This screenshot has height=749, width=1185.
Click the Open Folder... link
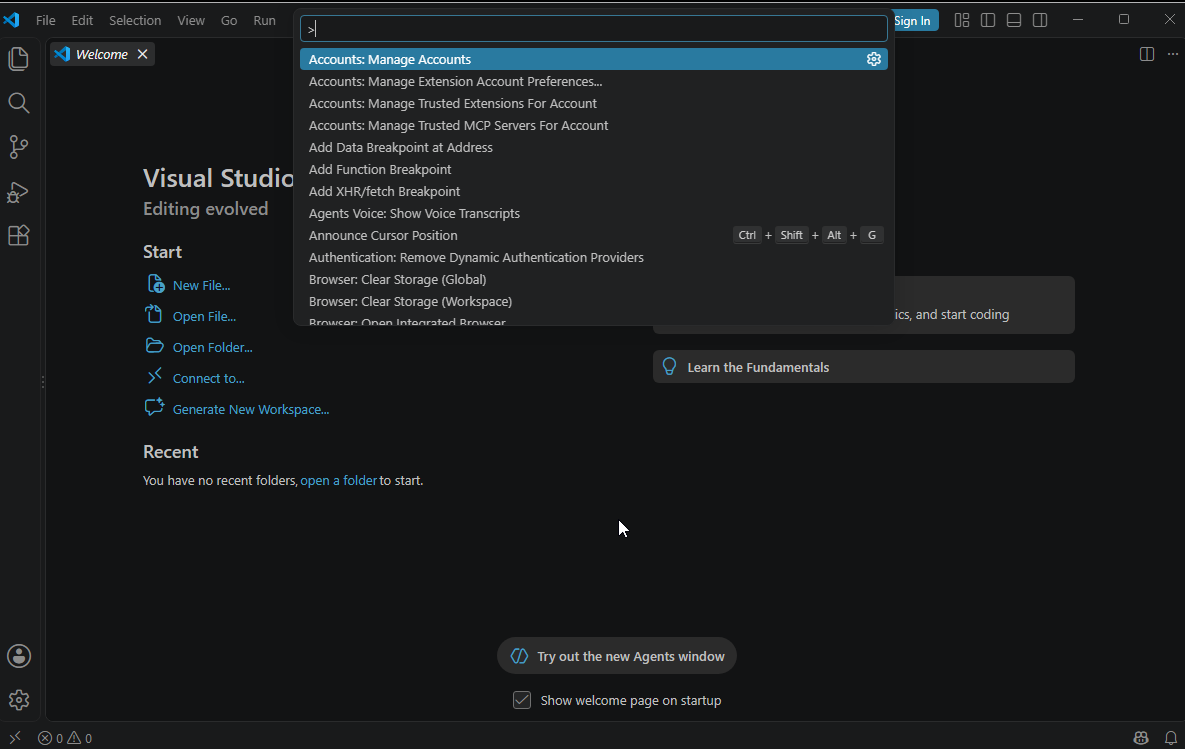(x=212, y=348)
